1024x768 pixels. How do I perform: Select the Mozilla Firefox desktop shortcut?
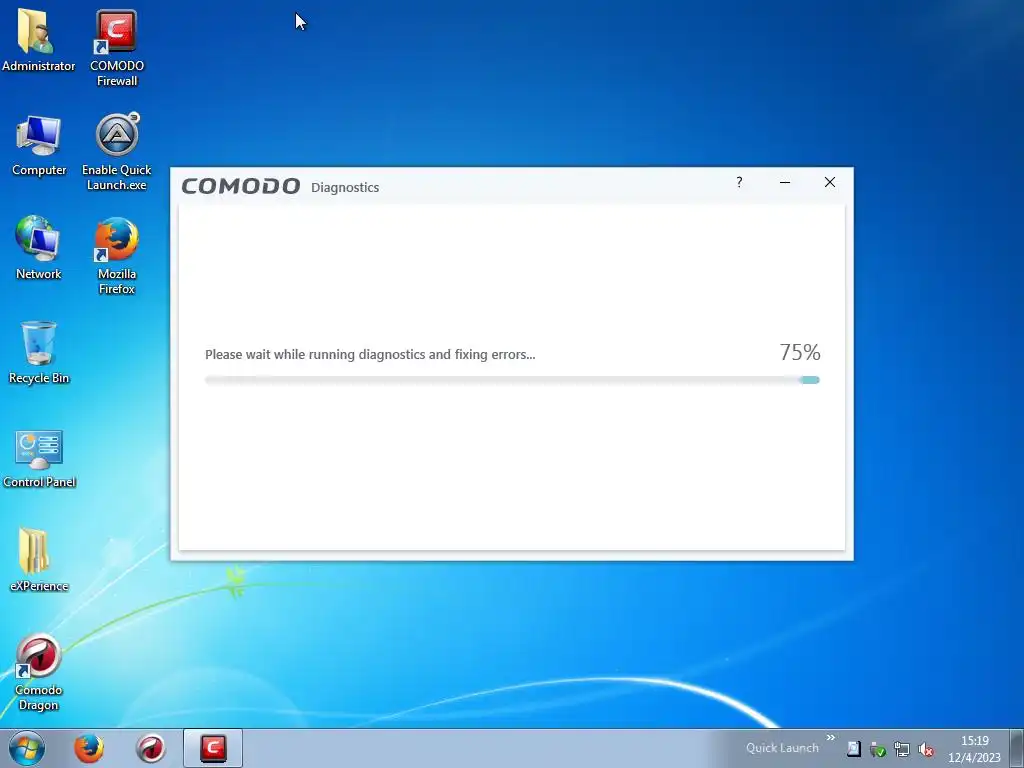[x=116, y=255]
